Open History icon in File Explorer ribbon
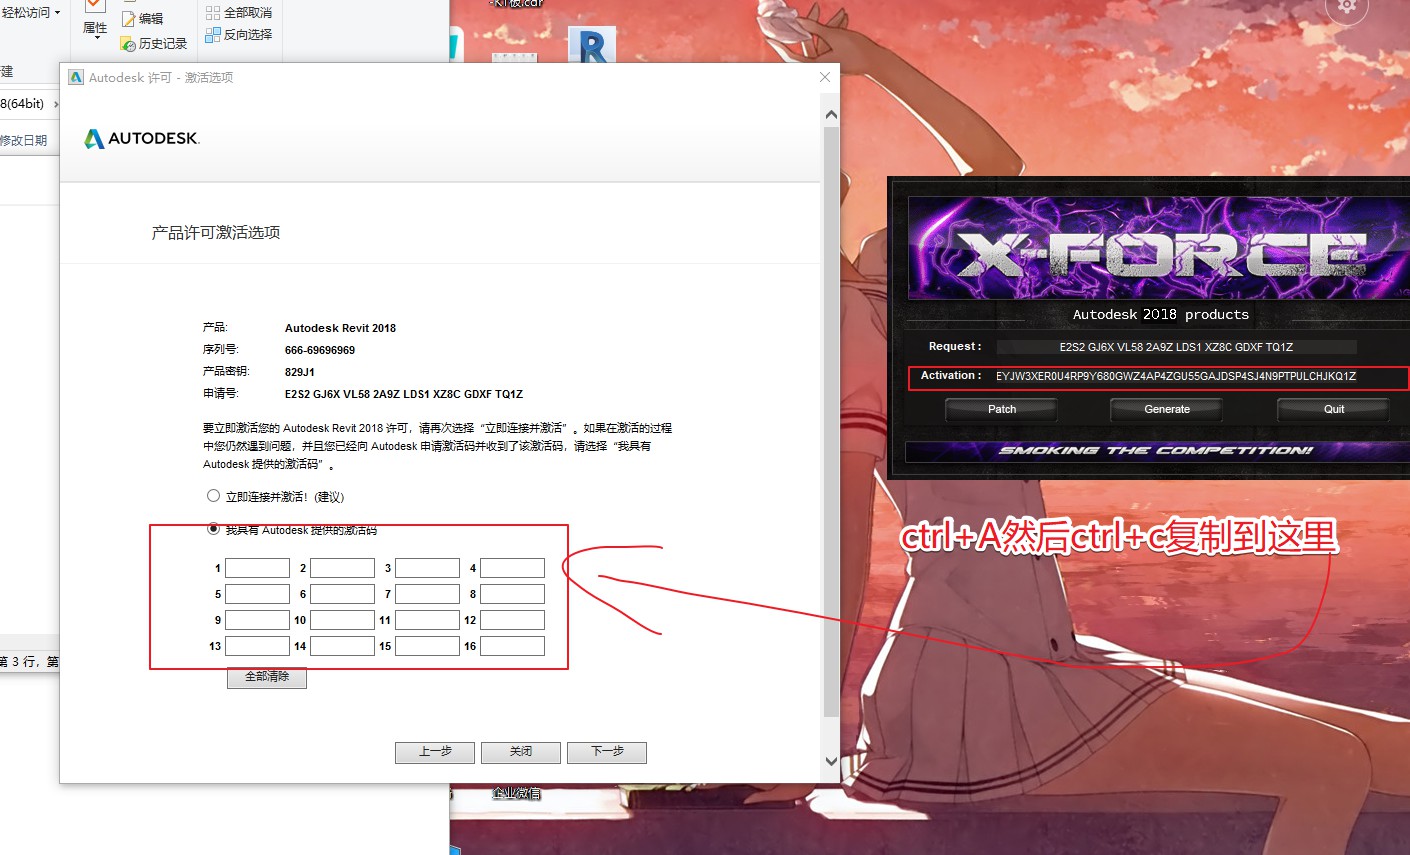Screen dimensions: 1410x855 pyautogui.click(x=128, y=44)
